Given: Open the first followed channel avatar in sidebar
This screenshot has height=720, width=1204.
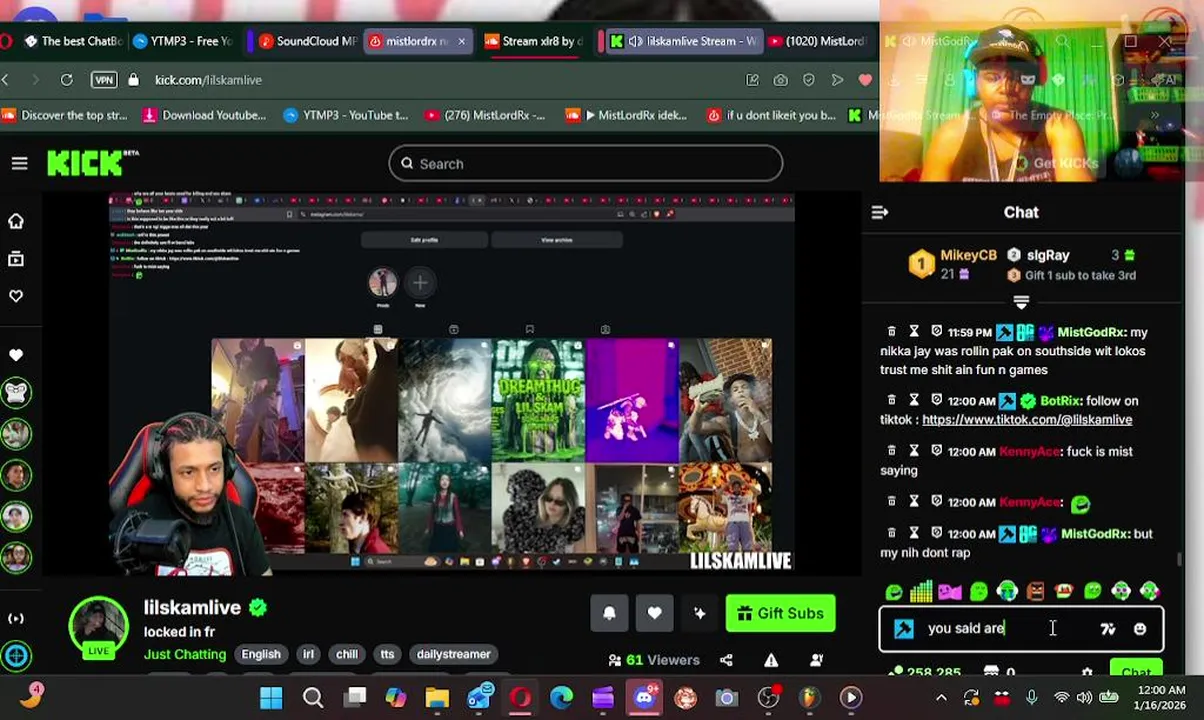Looking at the screenshot, I should (16, 393).
